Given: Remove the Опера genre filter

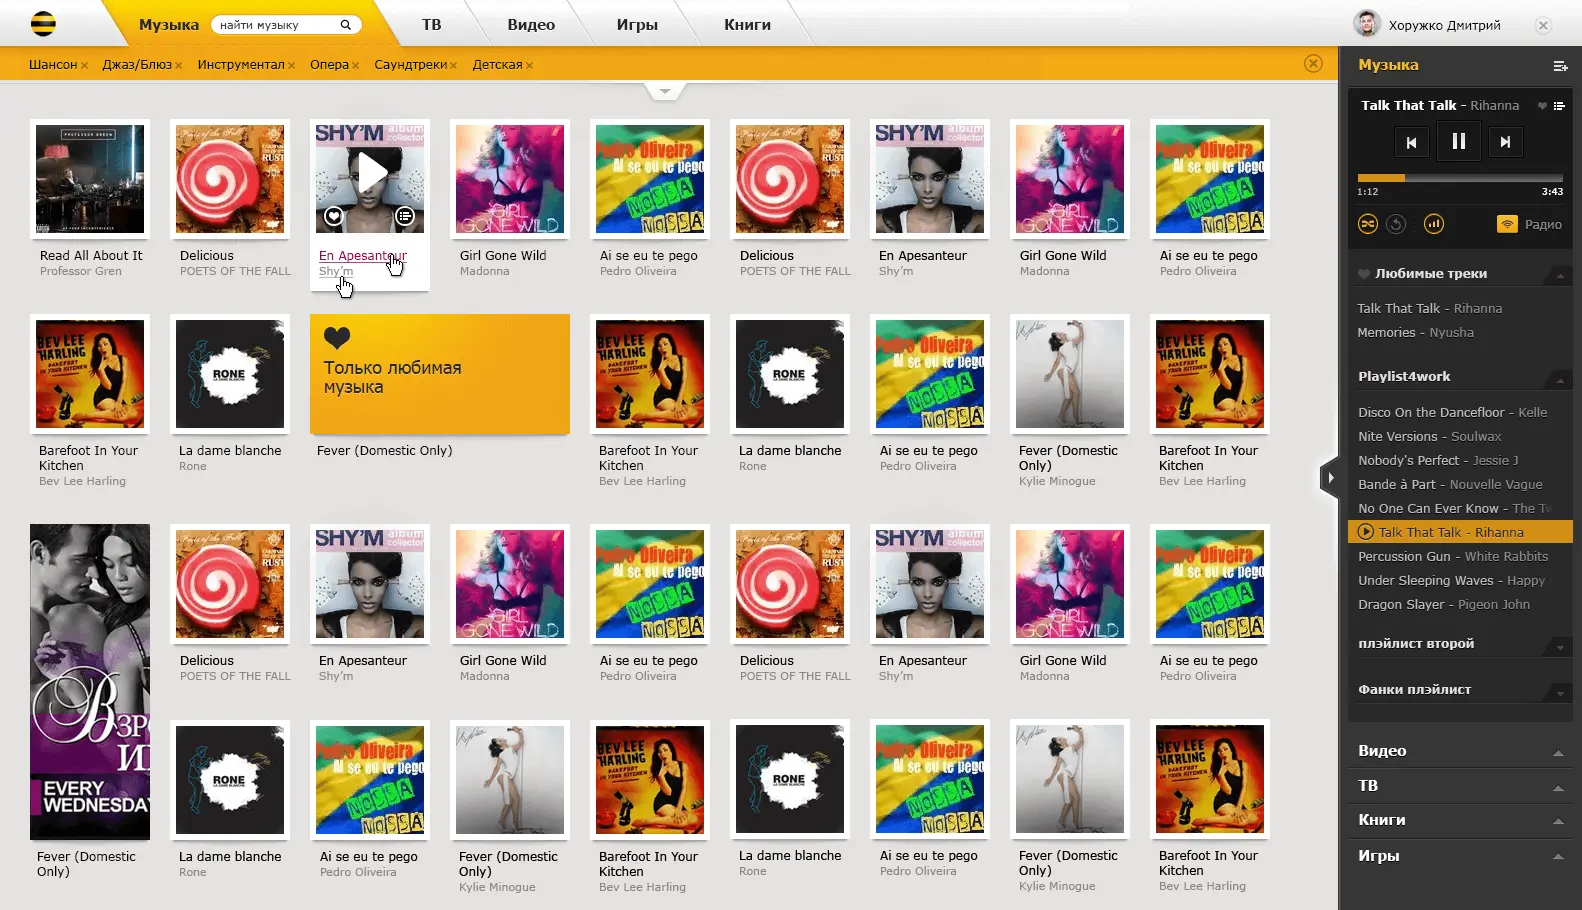Looking at the screenshot, I should pyautogui.click(x=355, y=66).
